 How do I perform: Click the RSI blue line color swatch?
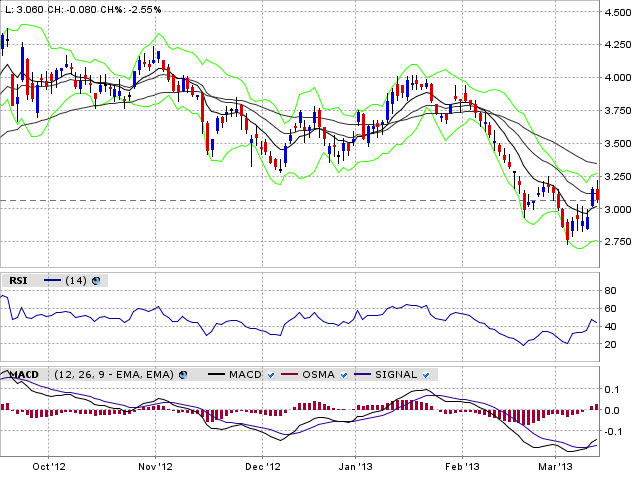tap(52, 280)
